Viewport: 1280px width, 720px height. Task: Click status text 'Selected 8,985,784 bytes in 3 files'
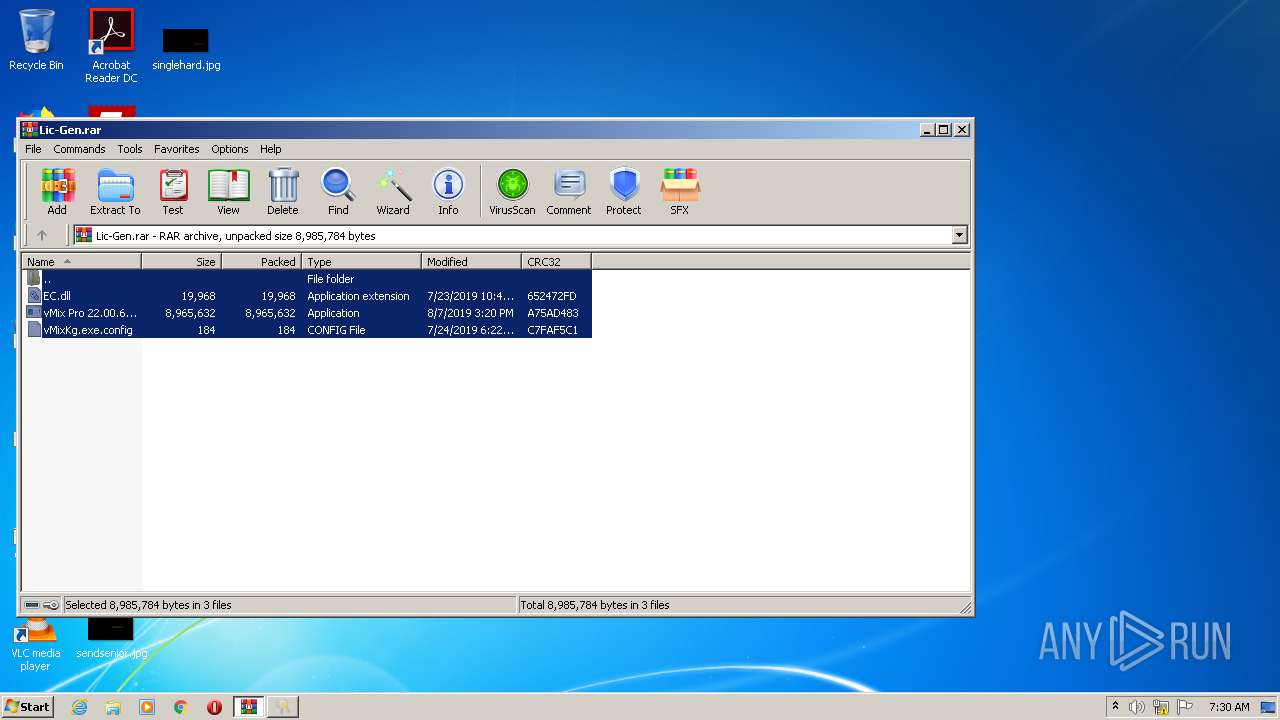tap(148, 605)
